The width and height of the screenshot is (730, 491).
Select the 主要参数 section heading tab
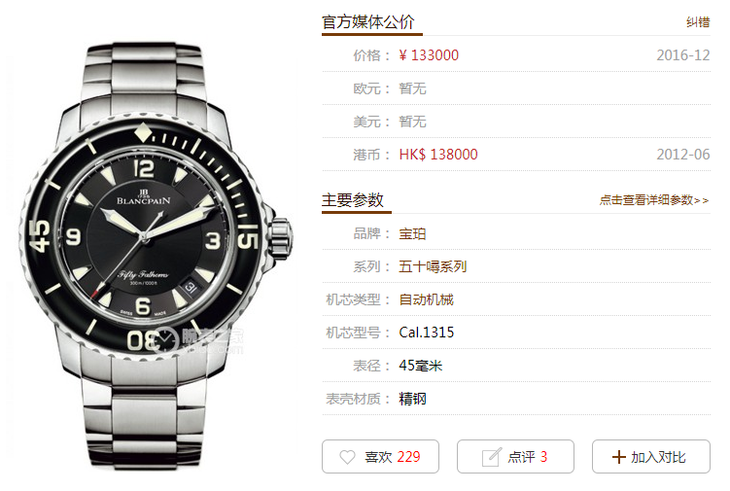click(x=352, y=200)
